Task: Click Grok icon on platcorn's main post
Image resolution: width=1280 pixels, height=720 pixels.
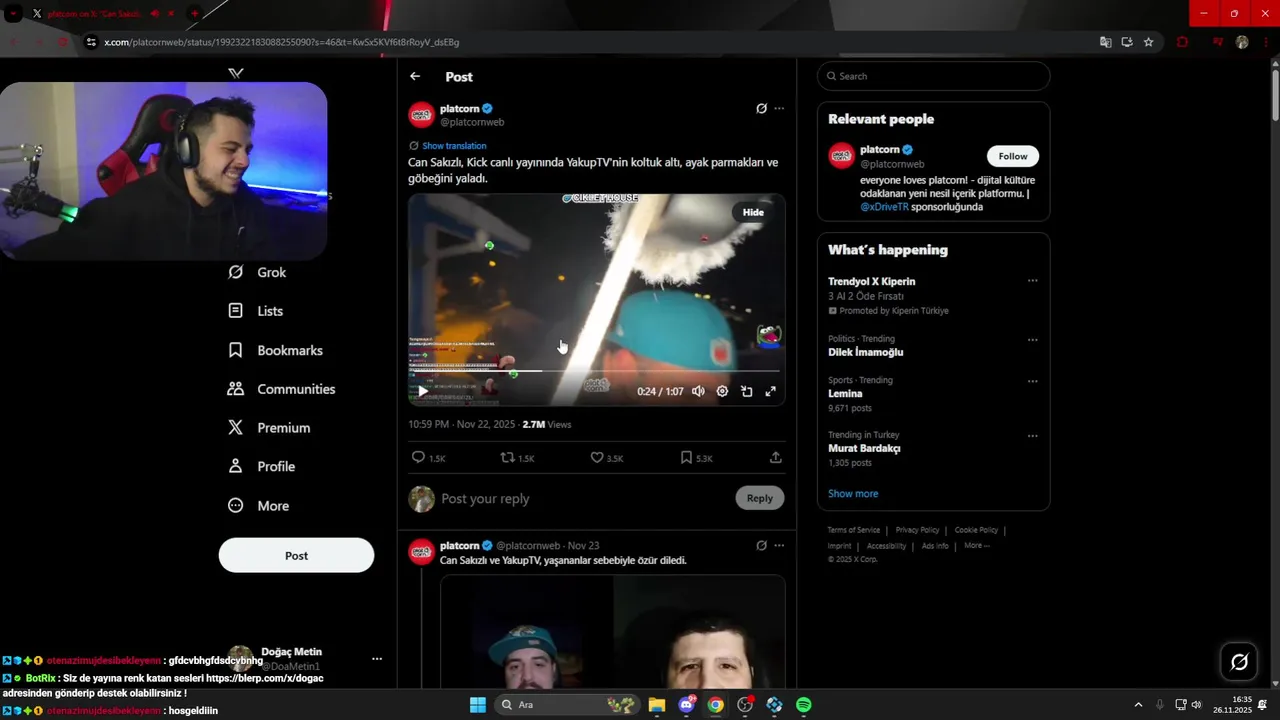Action: [761, 108]
